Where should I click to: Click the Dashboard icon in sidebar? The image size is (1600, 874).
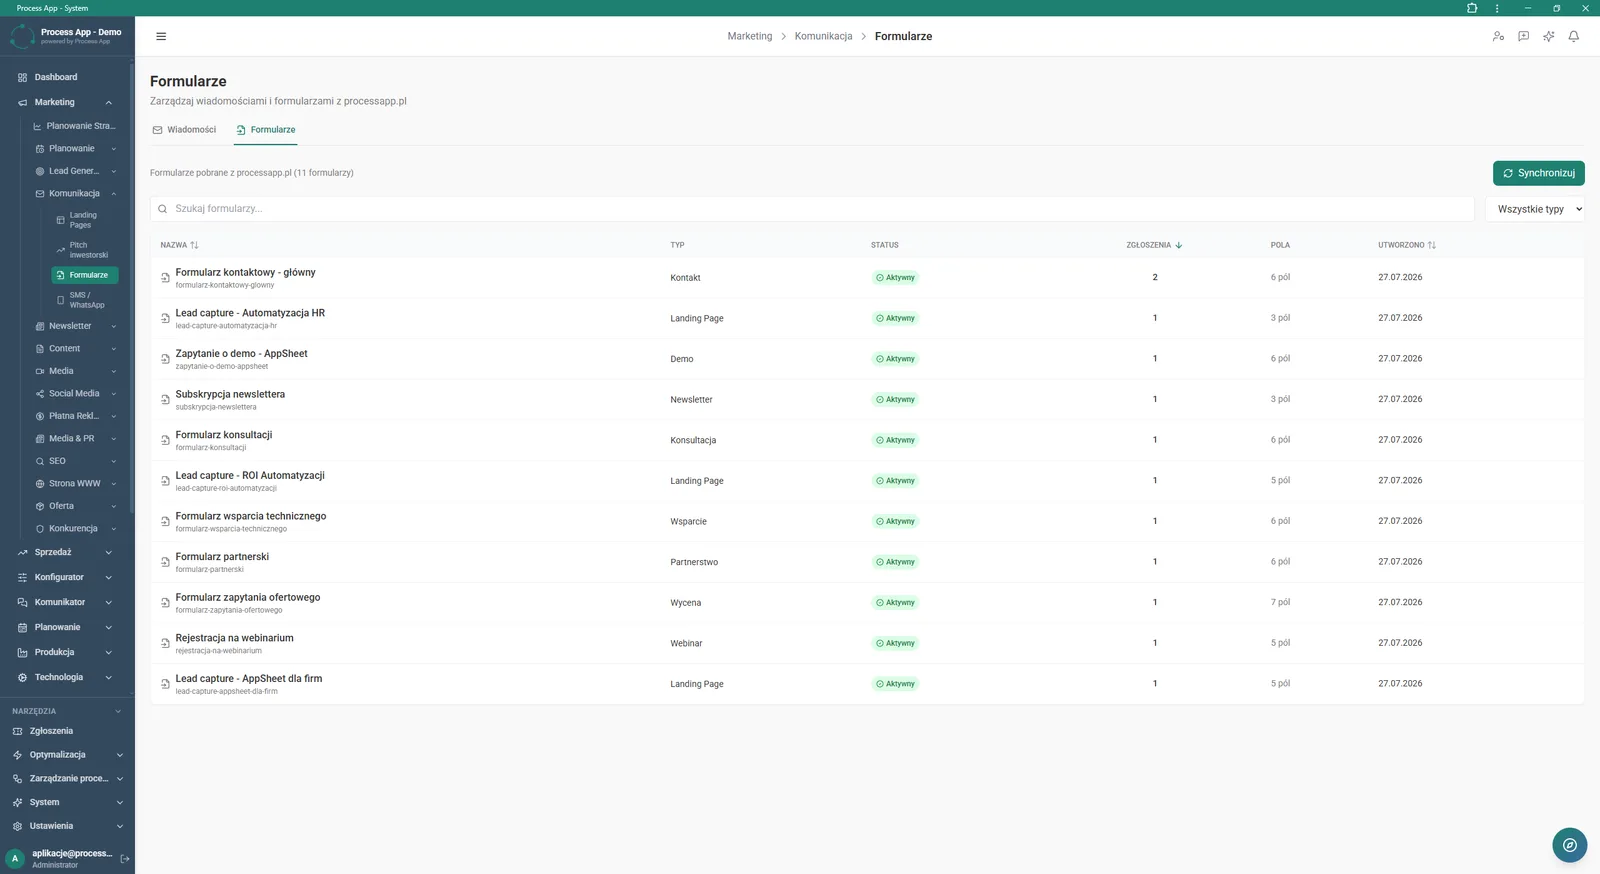[22, 77]
